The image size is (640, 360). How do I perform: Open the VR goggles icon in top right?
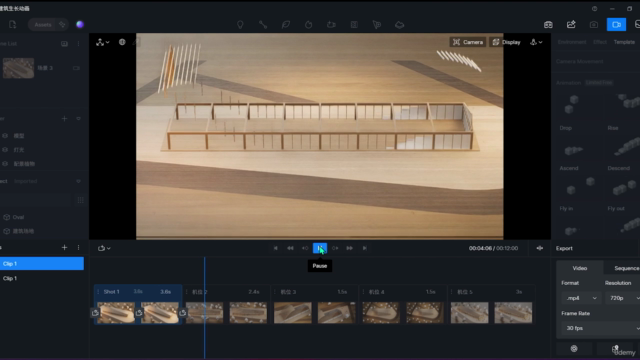tap(548, 24)
